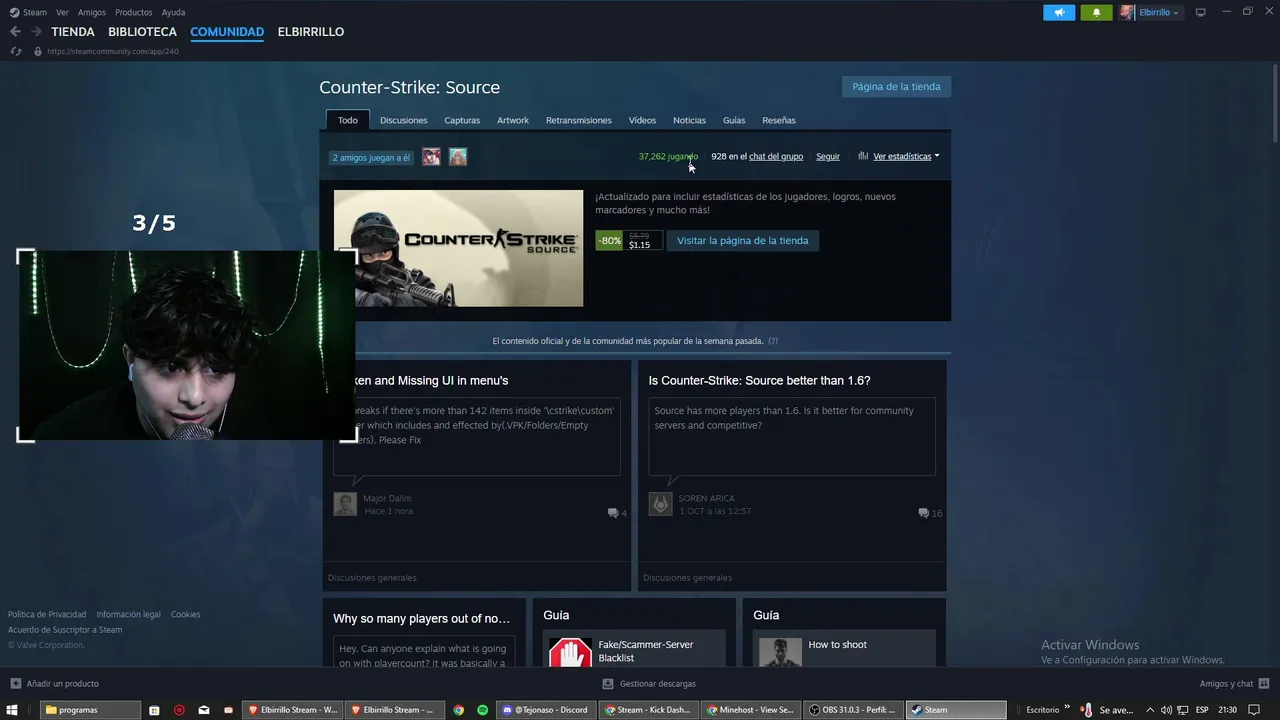Open 'Why so many players out of no…' thread
Screen dimensions: 1280x720
[422, 619]
